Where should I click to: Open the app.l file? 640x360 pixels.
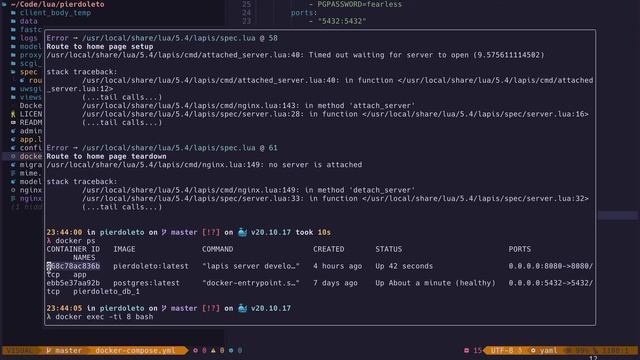tap(31, 140)
